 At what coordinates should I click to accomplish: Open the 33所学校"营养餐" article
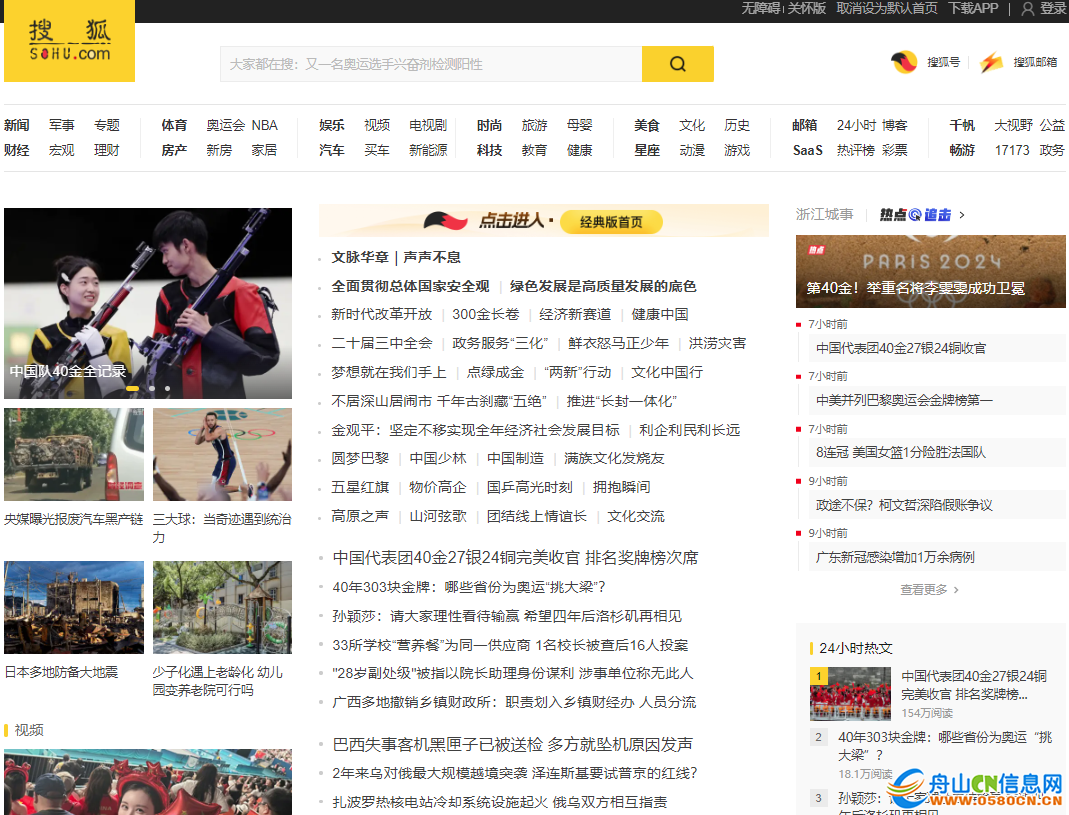click(510, 645)
